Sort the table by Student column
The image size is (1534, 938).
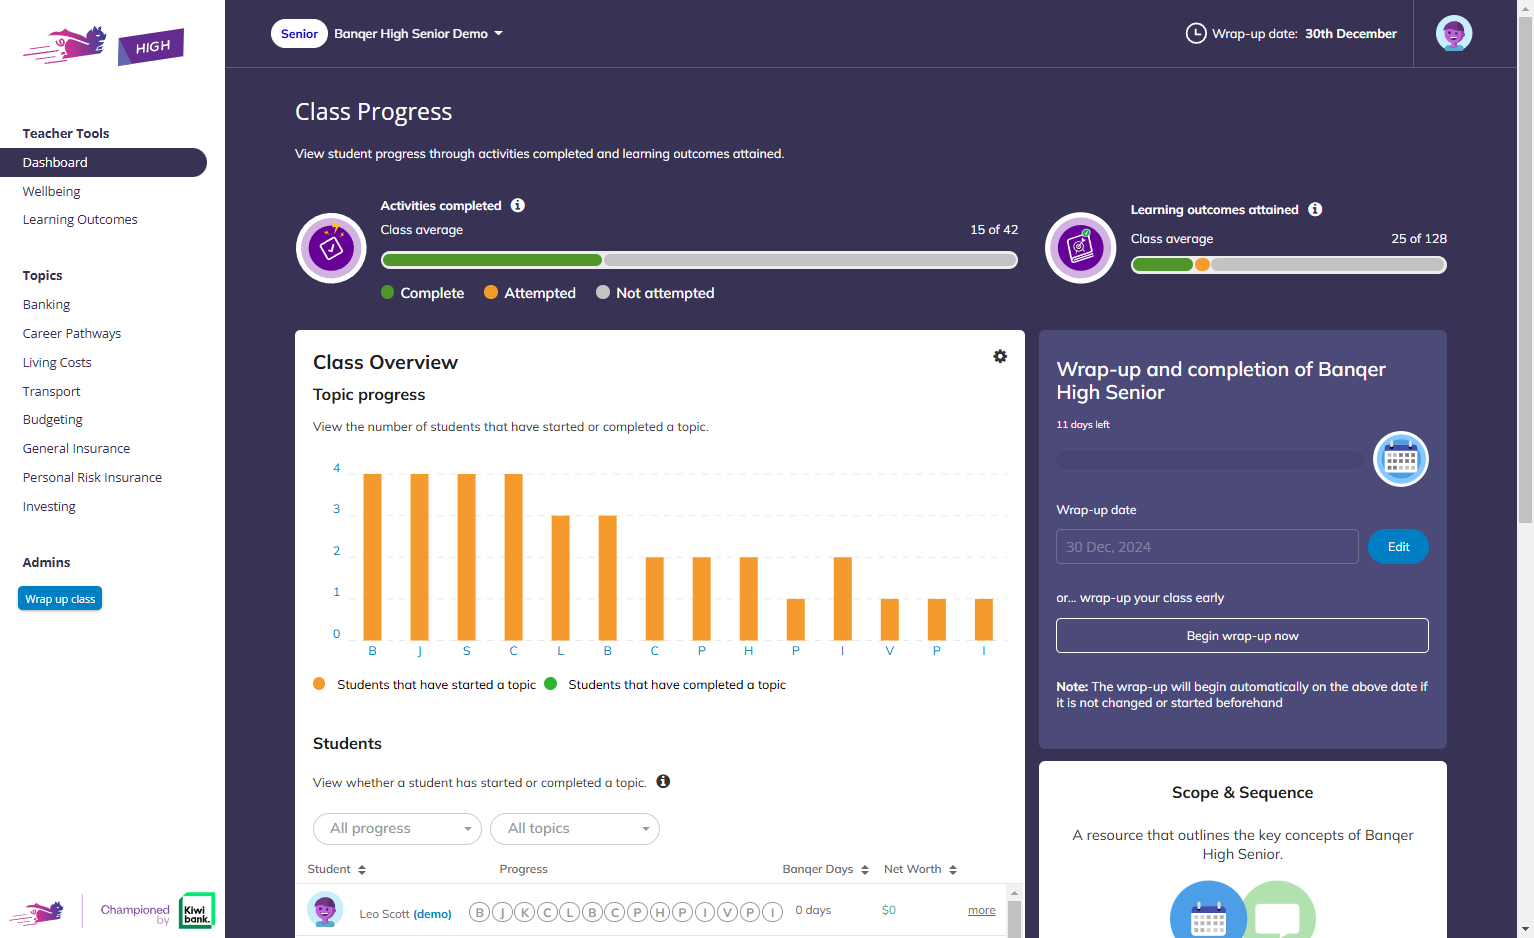pyautogui.click(x=337, y=869)
